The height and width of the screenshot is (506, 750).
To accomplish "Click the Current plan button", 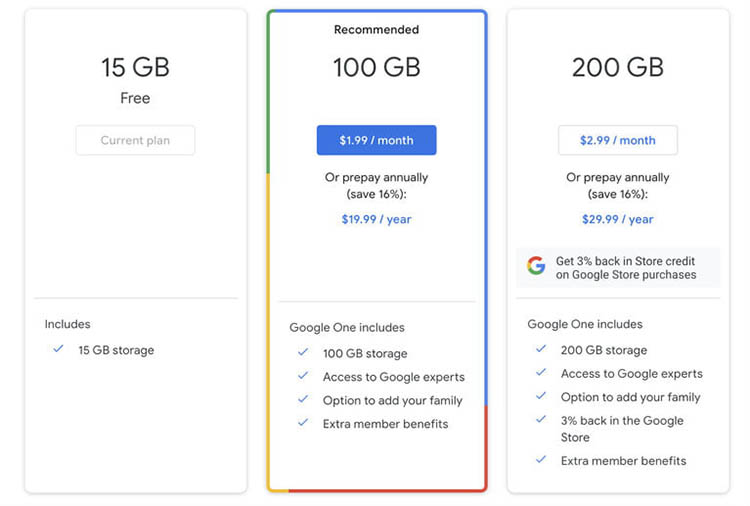I will (x=135, y=140).
